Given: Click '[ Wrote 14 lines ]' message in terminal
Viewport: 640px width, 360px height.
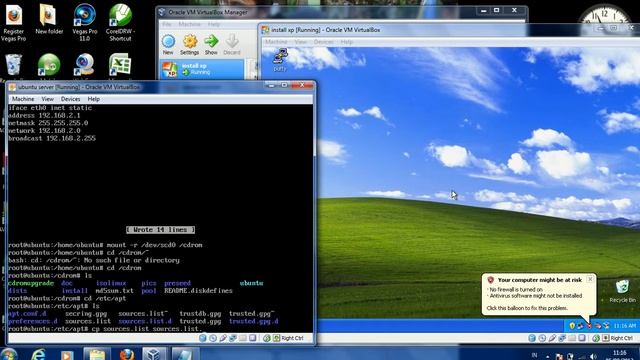Looking at the screenshot, I should coord(160,230).
